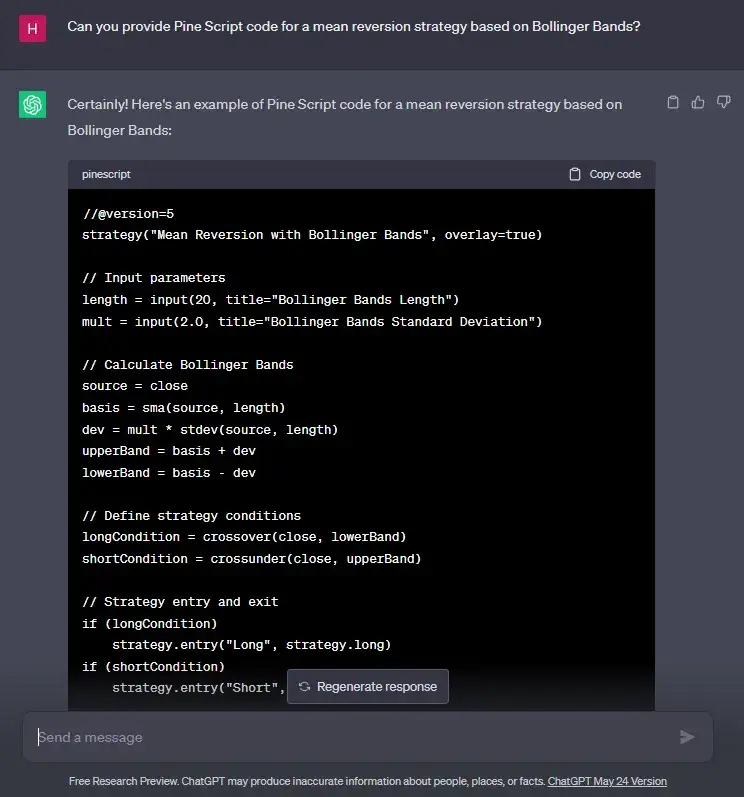Give the response a thumbs up

click(x=698, y=102)
